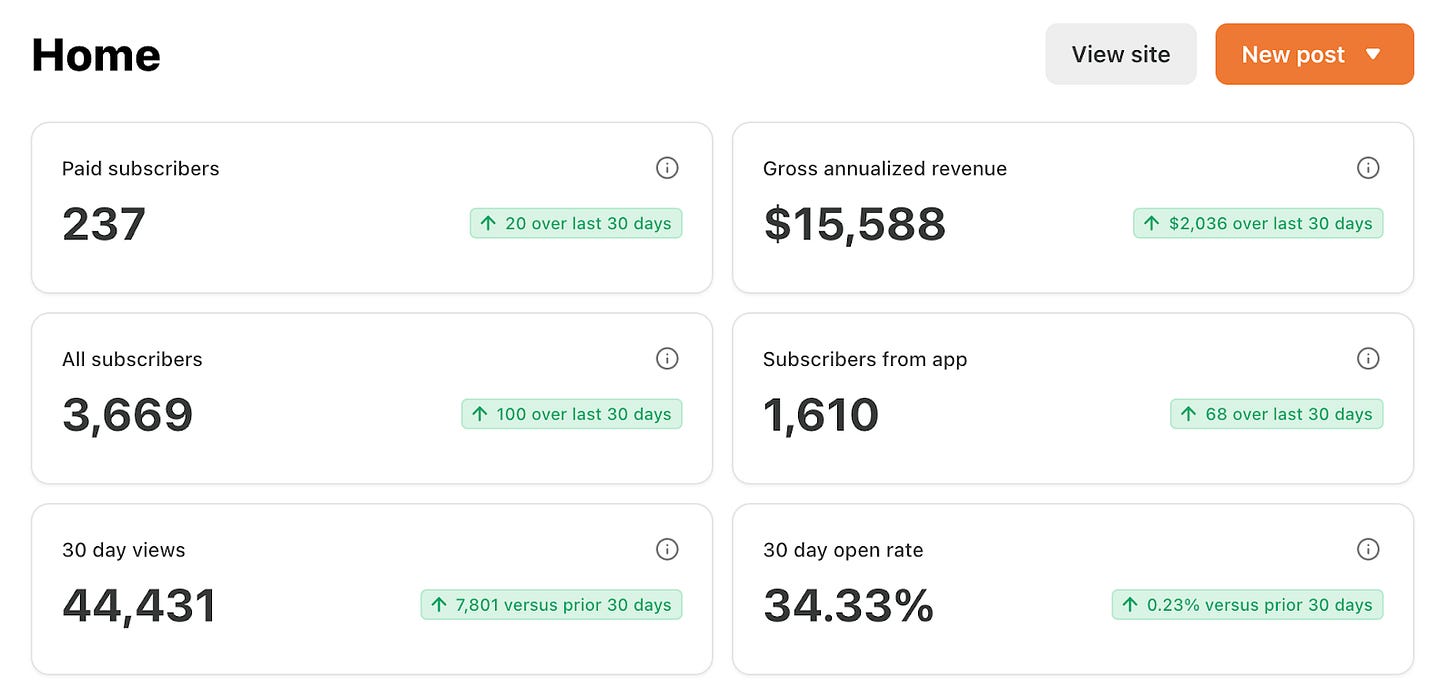The width and height of the screenshot is (1456, 700).
Task: Click info icon on 30 day views
Action: pos(667,549)
